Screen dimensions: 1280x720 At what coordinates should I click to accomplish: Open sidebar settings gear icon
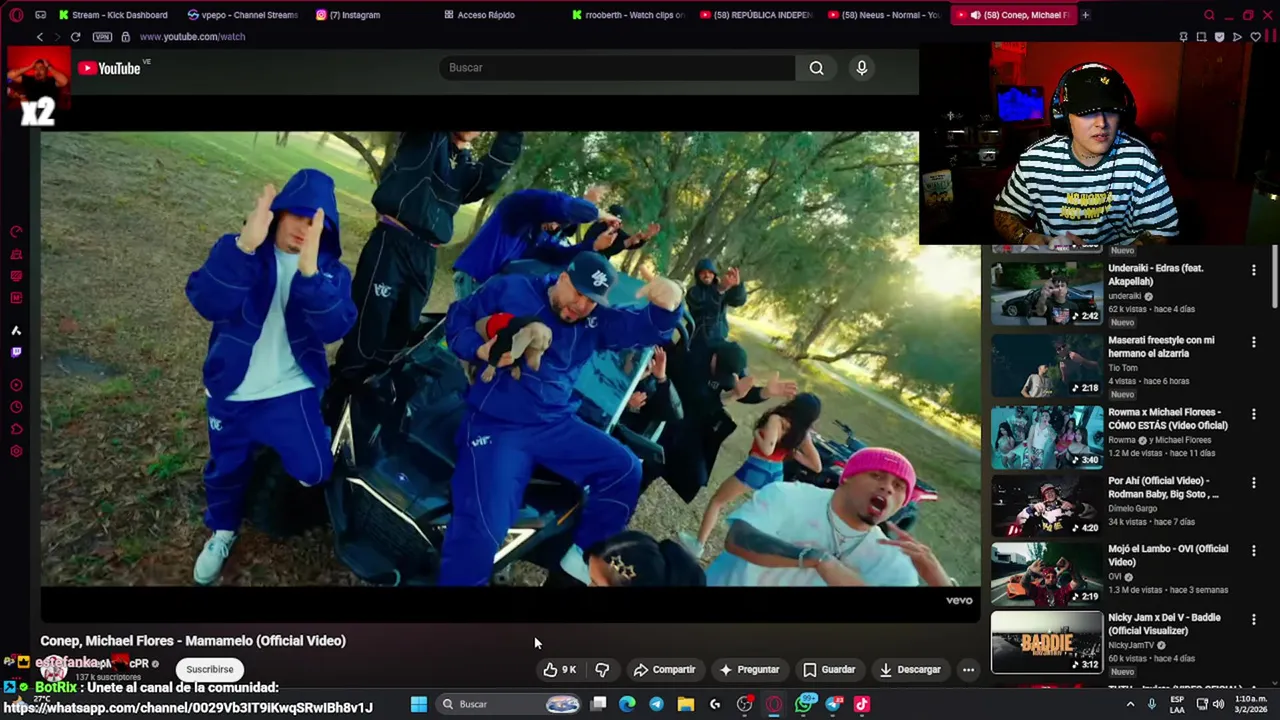[16, 451]
